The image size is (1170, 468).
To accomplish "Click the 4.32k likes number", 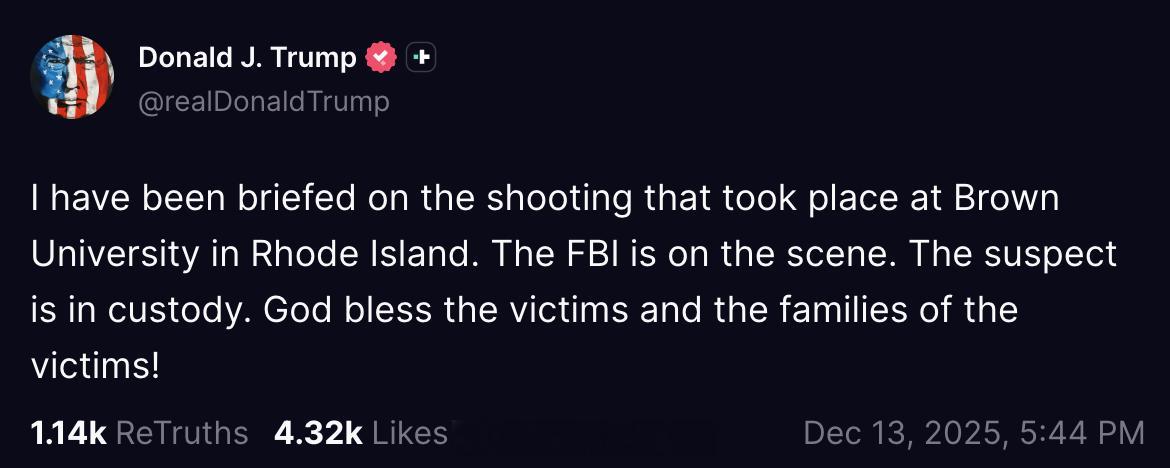I will pos(317,432).
